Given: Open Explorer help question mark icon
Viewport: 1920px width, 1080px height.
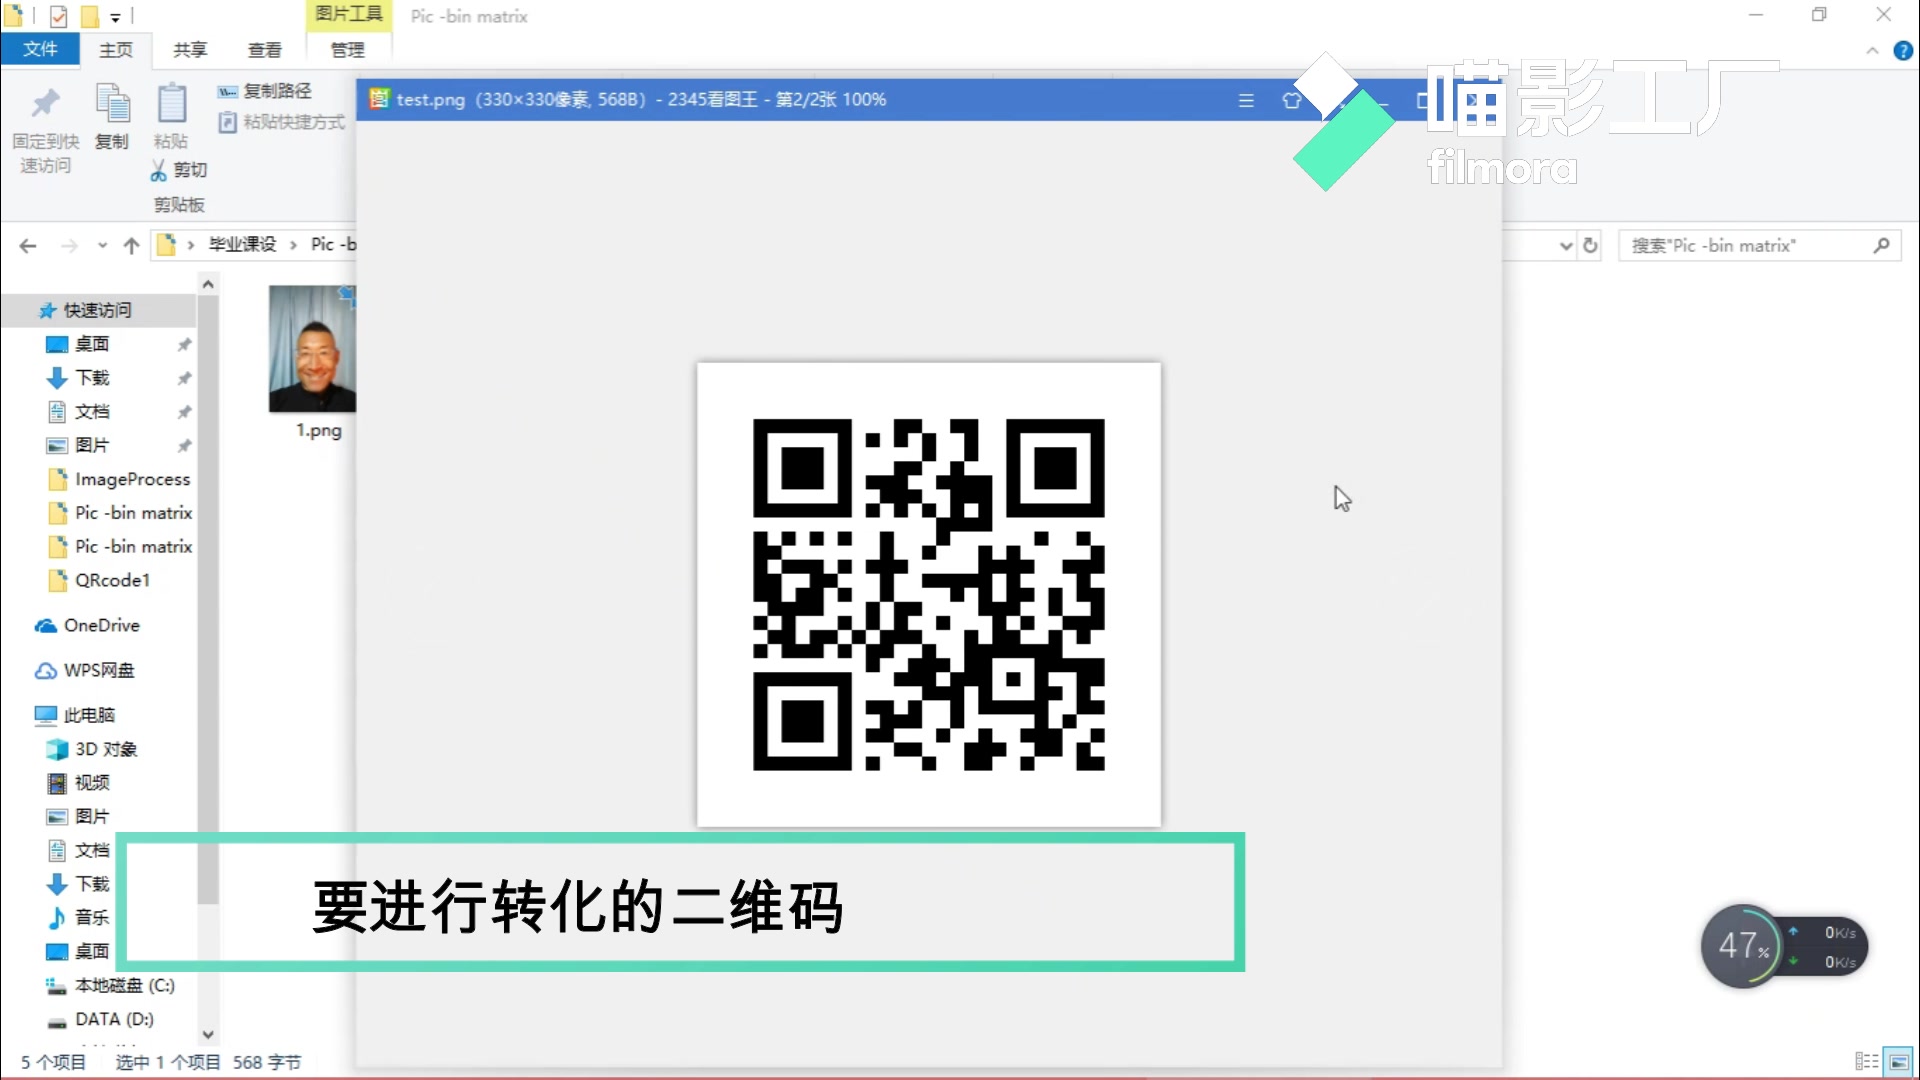Looking at the screenshot, I should point(1903,50).
